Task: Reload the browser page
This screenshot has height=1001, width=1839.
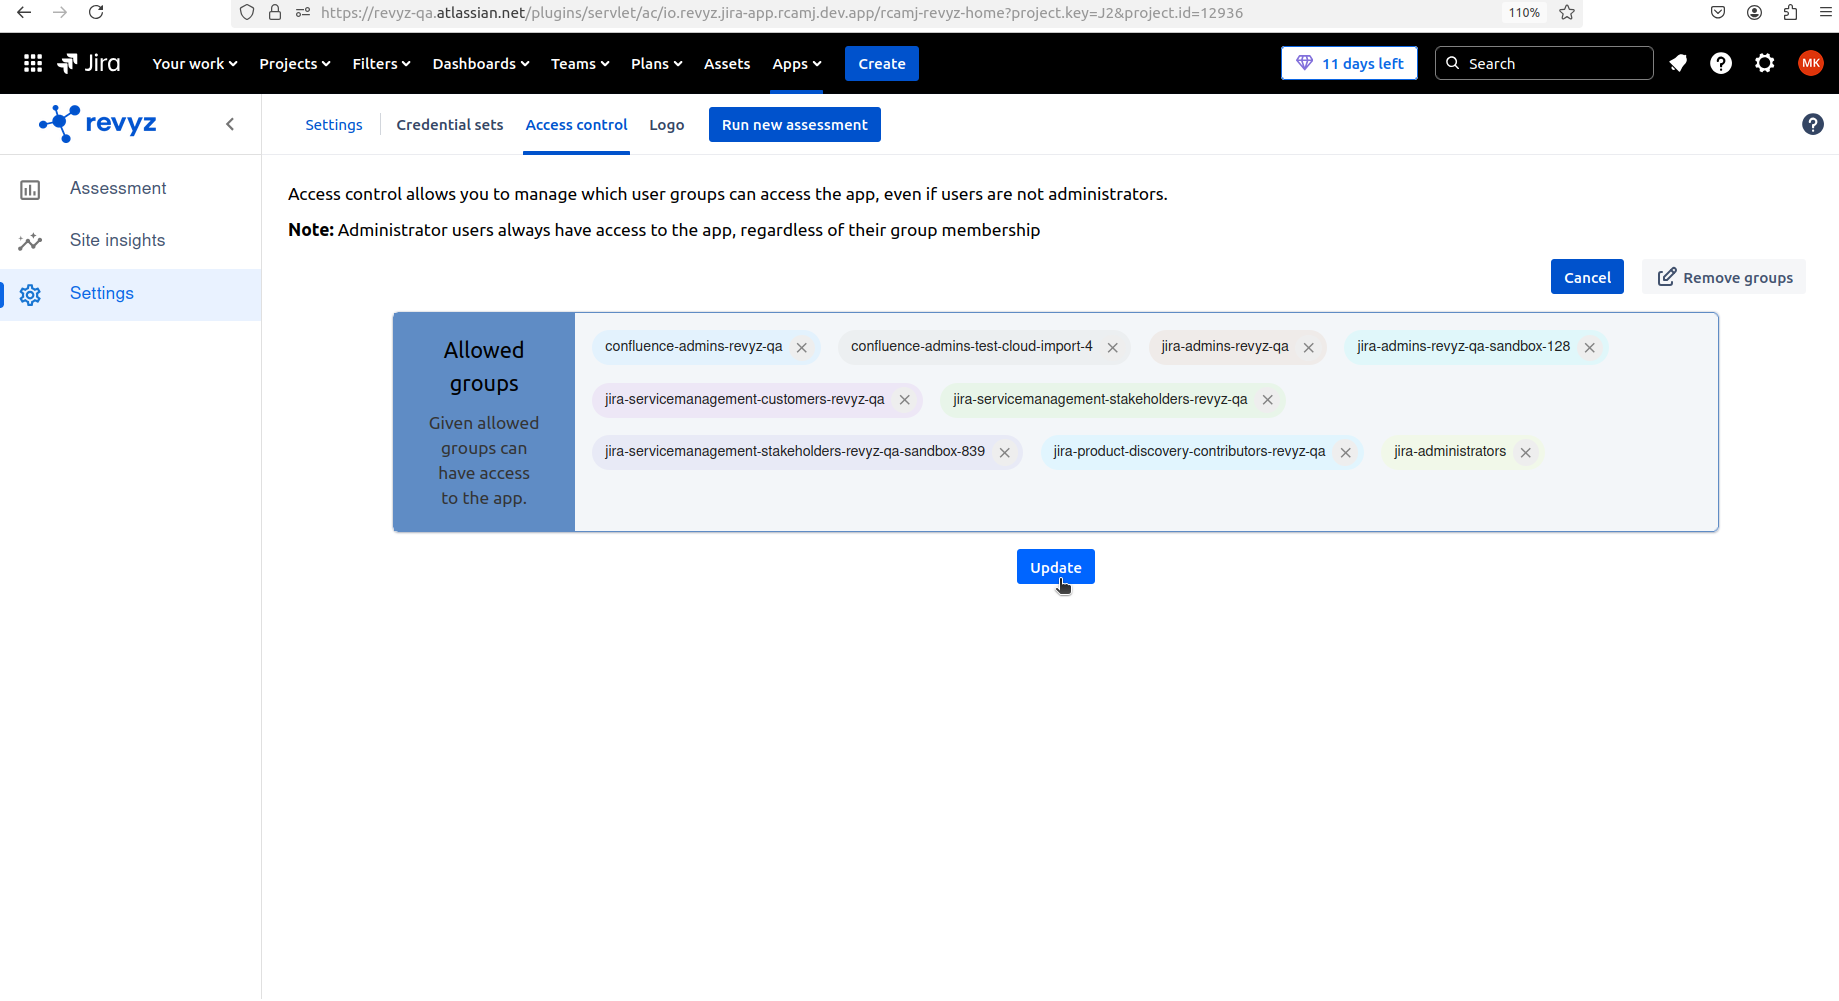Action: 96,12
